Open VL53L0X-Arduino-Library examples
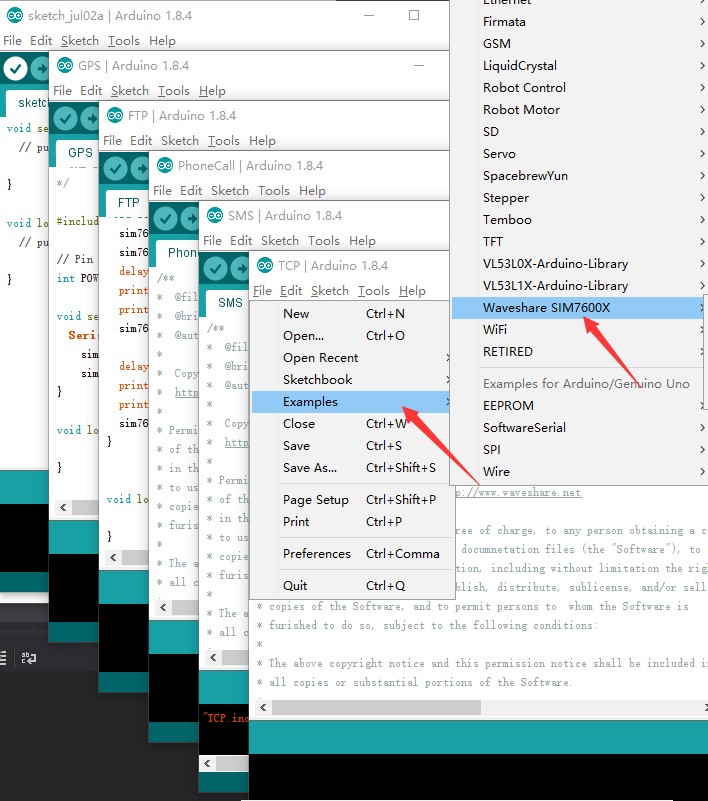The height and width of the screenshot is (801, 708). [x=579, y=264]
